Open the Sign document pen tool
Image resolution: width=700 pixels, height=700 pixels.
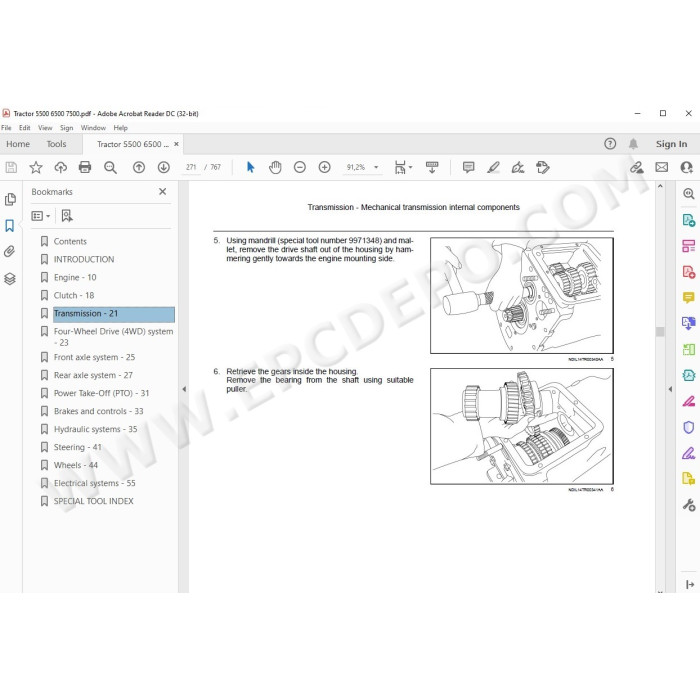click(x=518, y=167)
